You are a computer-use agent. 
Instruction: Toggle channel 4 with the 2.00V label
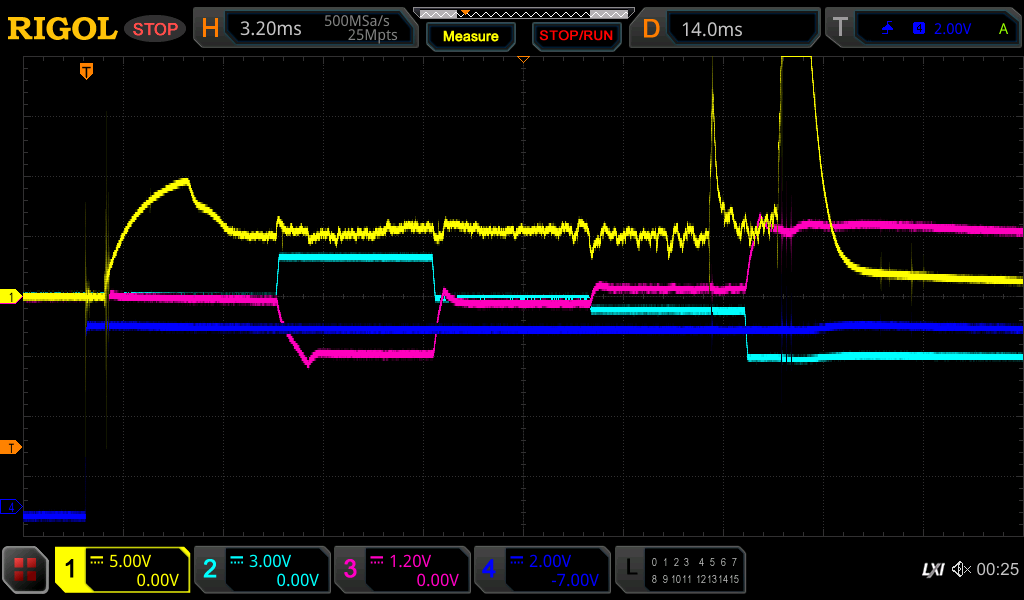(542, 570)
